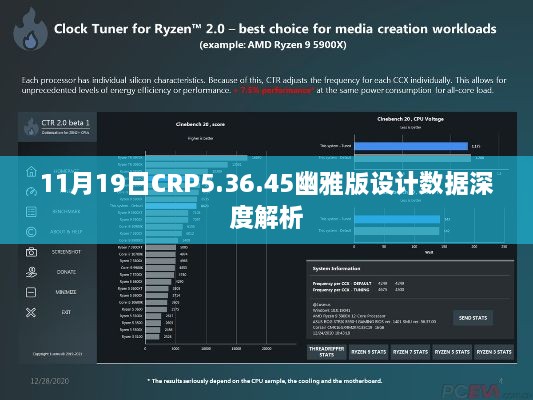Click the Exit X icon

pyautogui.click(x=31, y=312)
